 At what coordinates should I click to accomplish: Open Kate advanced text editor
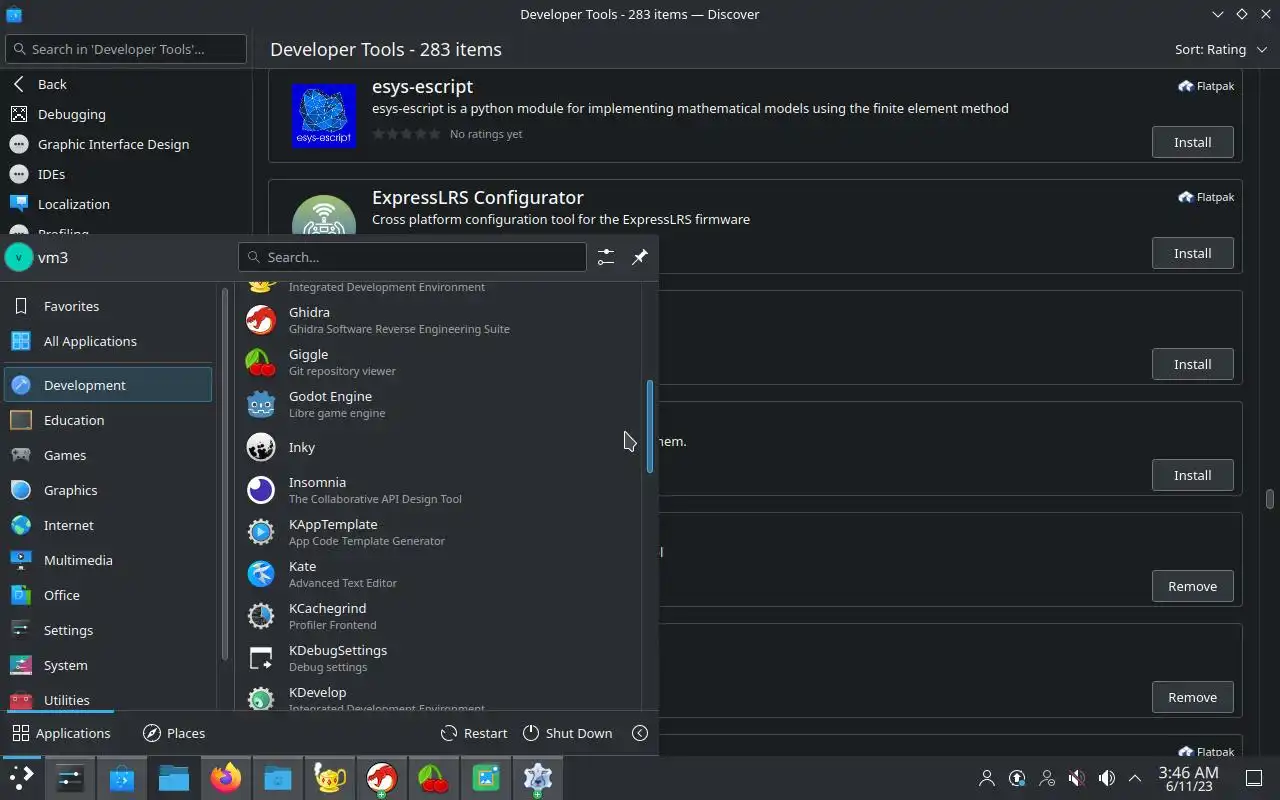440,574
